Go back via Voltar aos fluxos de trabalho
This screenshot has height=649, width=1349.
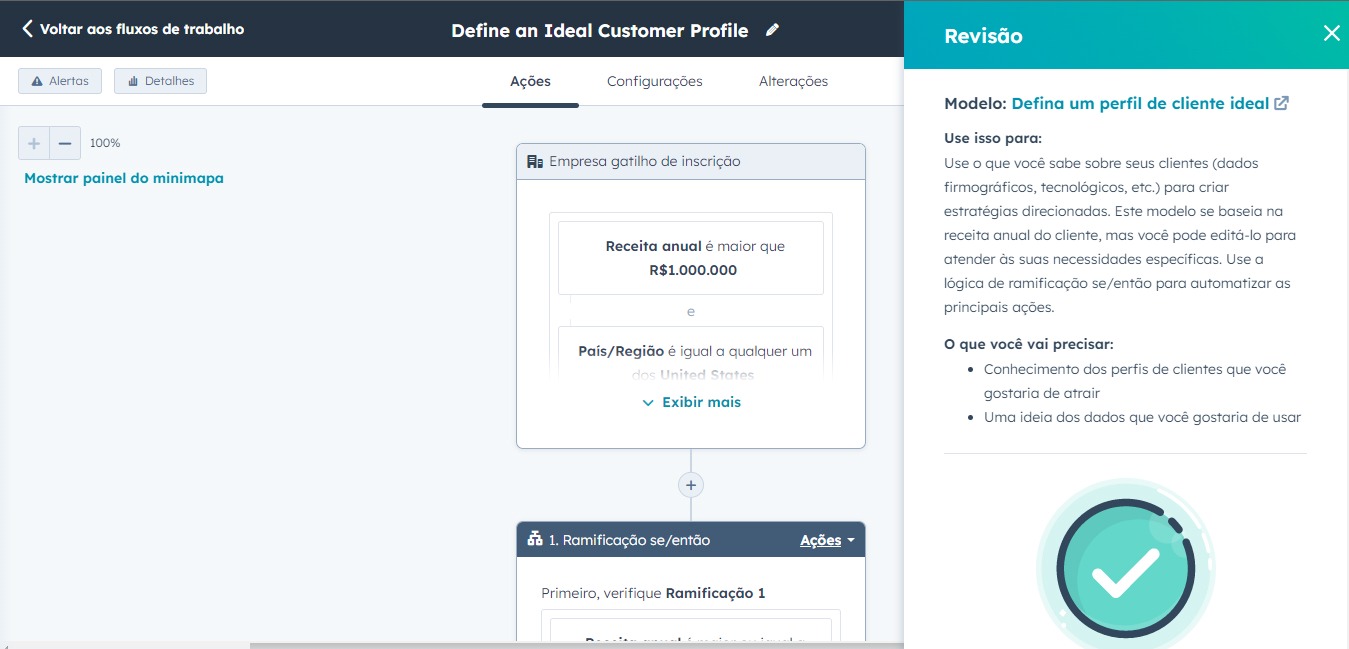(x=133, y=29)
